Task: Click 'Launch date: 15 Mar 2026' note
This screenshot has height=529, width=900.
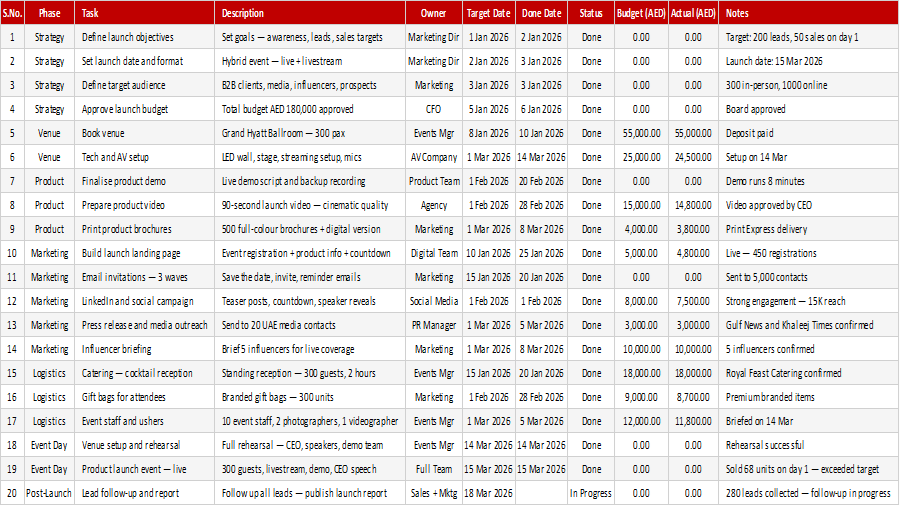Action: coord(808,61)
